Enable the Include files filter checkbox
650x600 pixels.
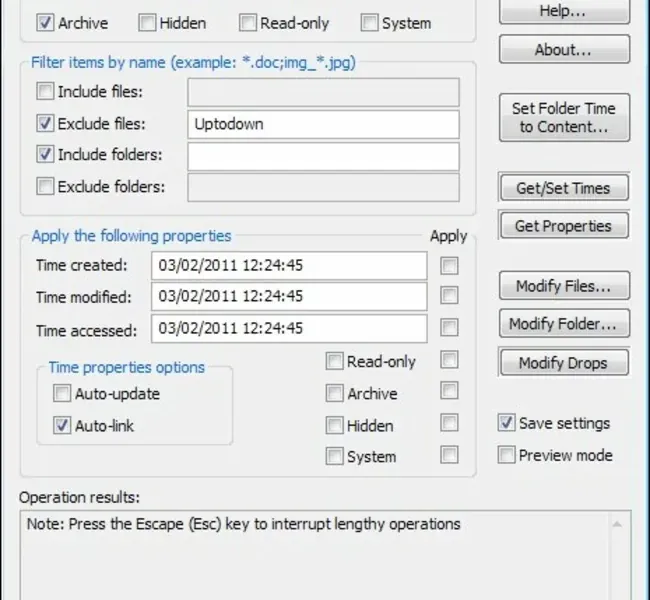[x=46, y=93]
